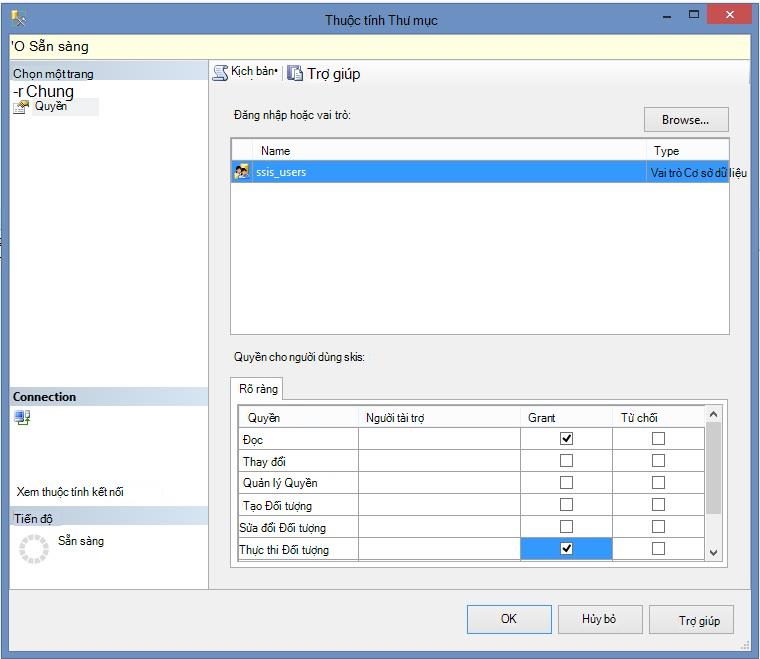Click Người tài trợ cell for Đọc
This screenshot has height=659, width=760.
click(439, 439)
